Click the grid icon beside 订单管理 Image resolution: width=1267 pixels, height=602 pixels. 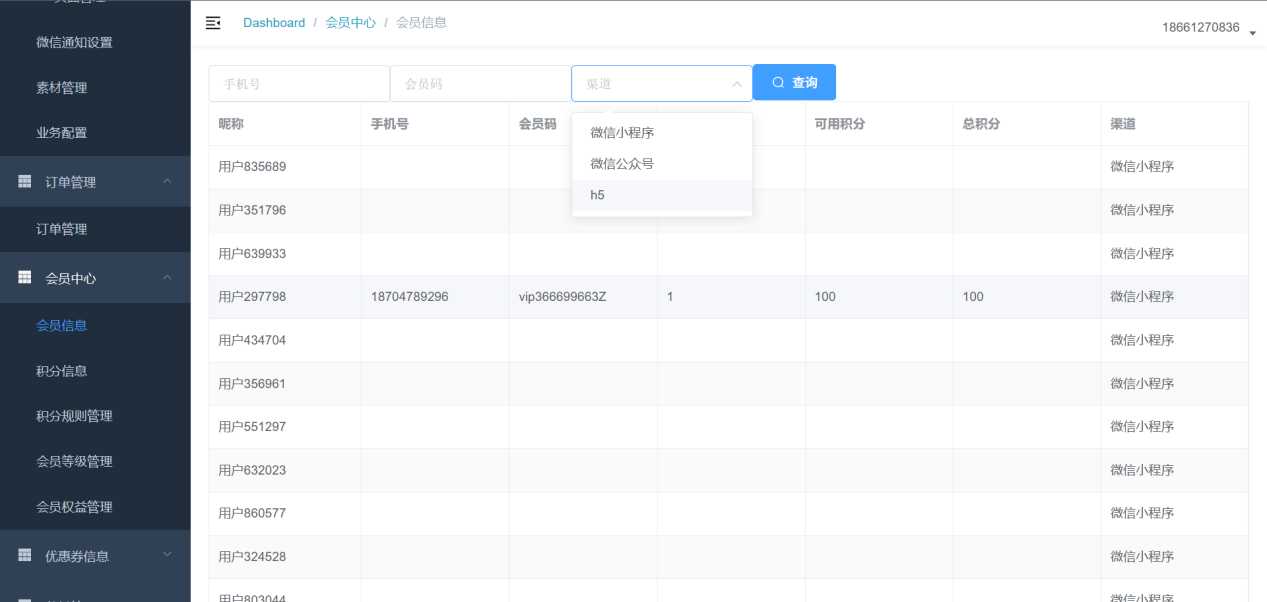[25, 182]
